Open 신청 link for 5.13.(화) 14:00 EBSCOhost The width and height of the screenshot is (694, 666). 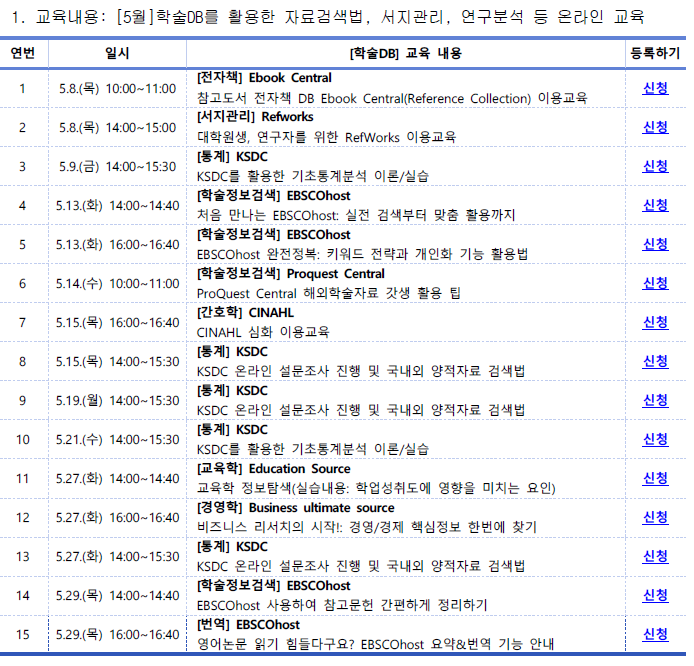[x=655, y=205]
